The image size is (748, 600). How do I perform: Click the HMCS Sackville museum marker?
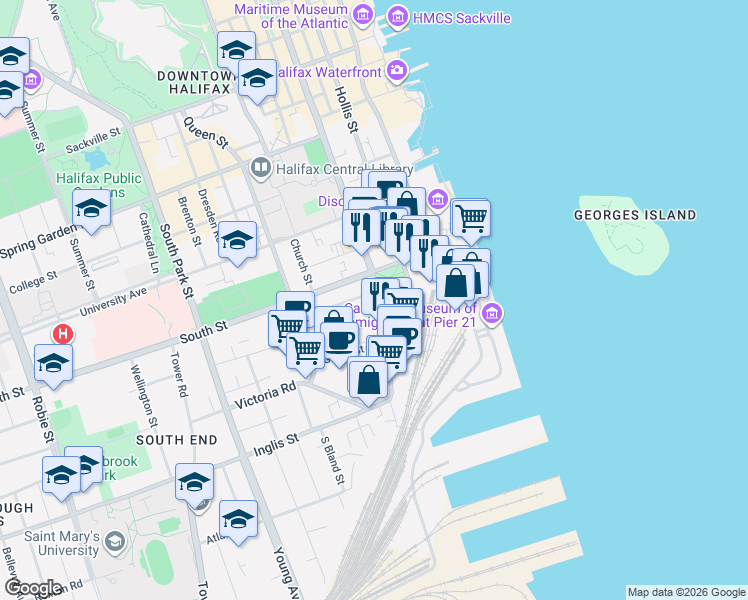pyautogui.click(x=398, y=18)
